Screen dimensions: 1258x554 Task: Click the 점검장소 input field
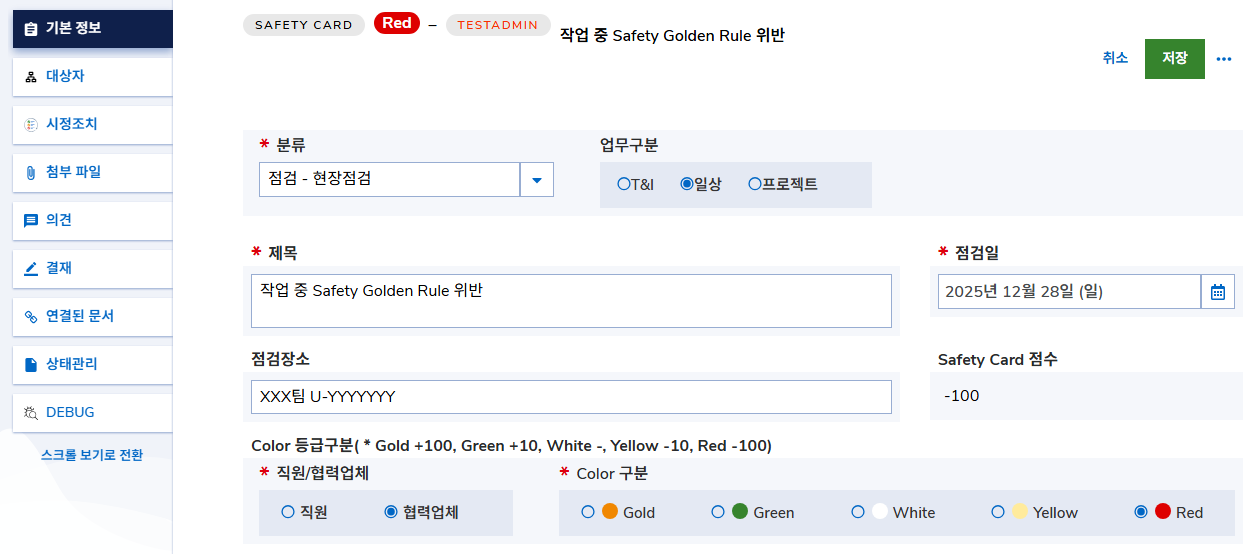tap(571, 397)
